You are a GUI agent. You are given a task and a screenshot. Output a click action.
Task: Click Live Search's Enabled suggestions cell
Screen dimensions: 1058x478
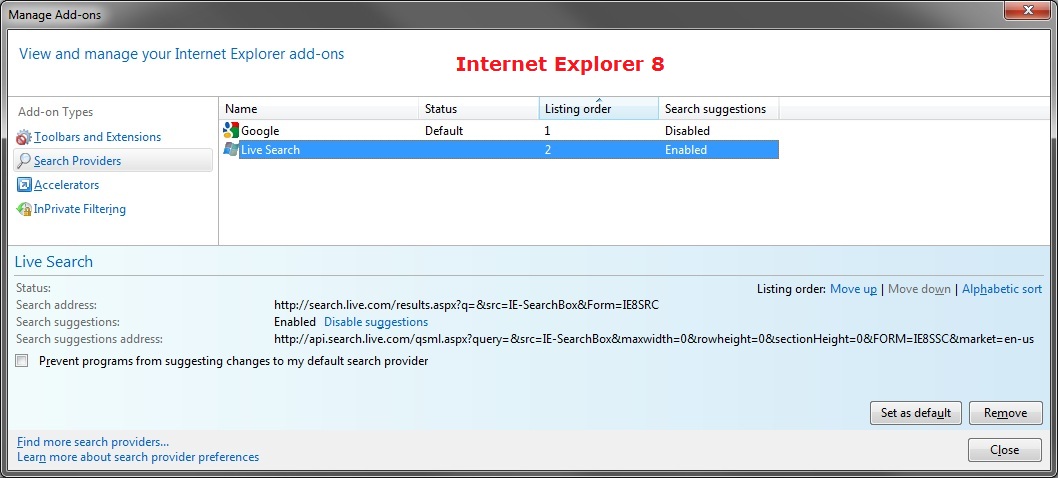(x=686, y=150)
